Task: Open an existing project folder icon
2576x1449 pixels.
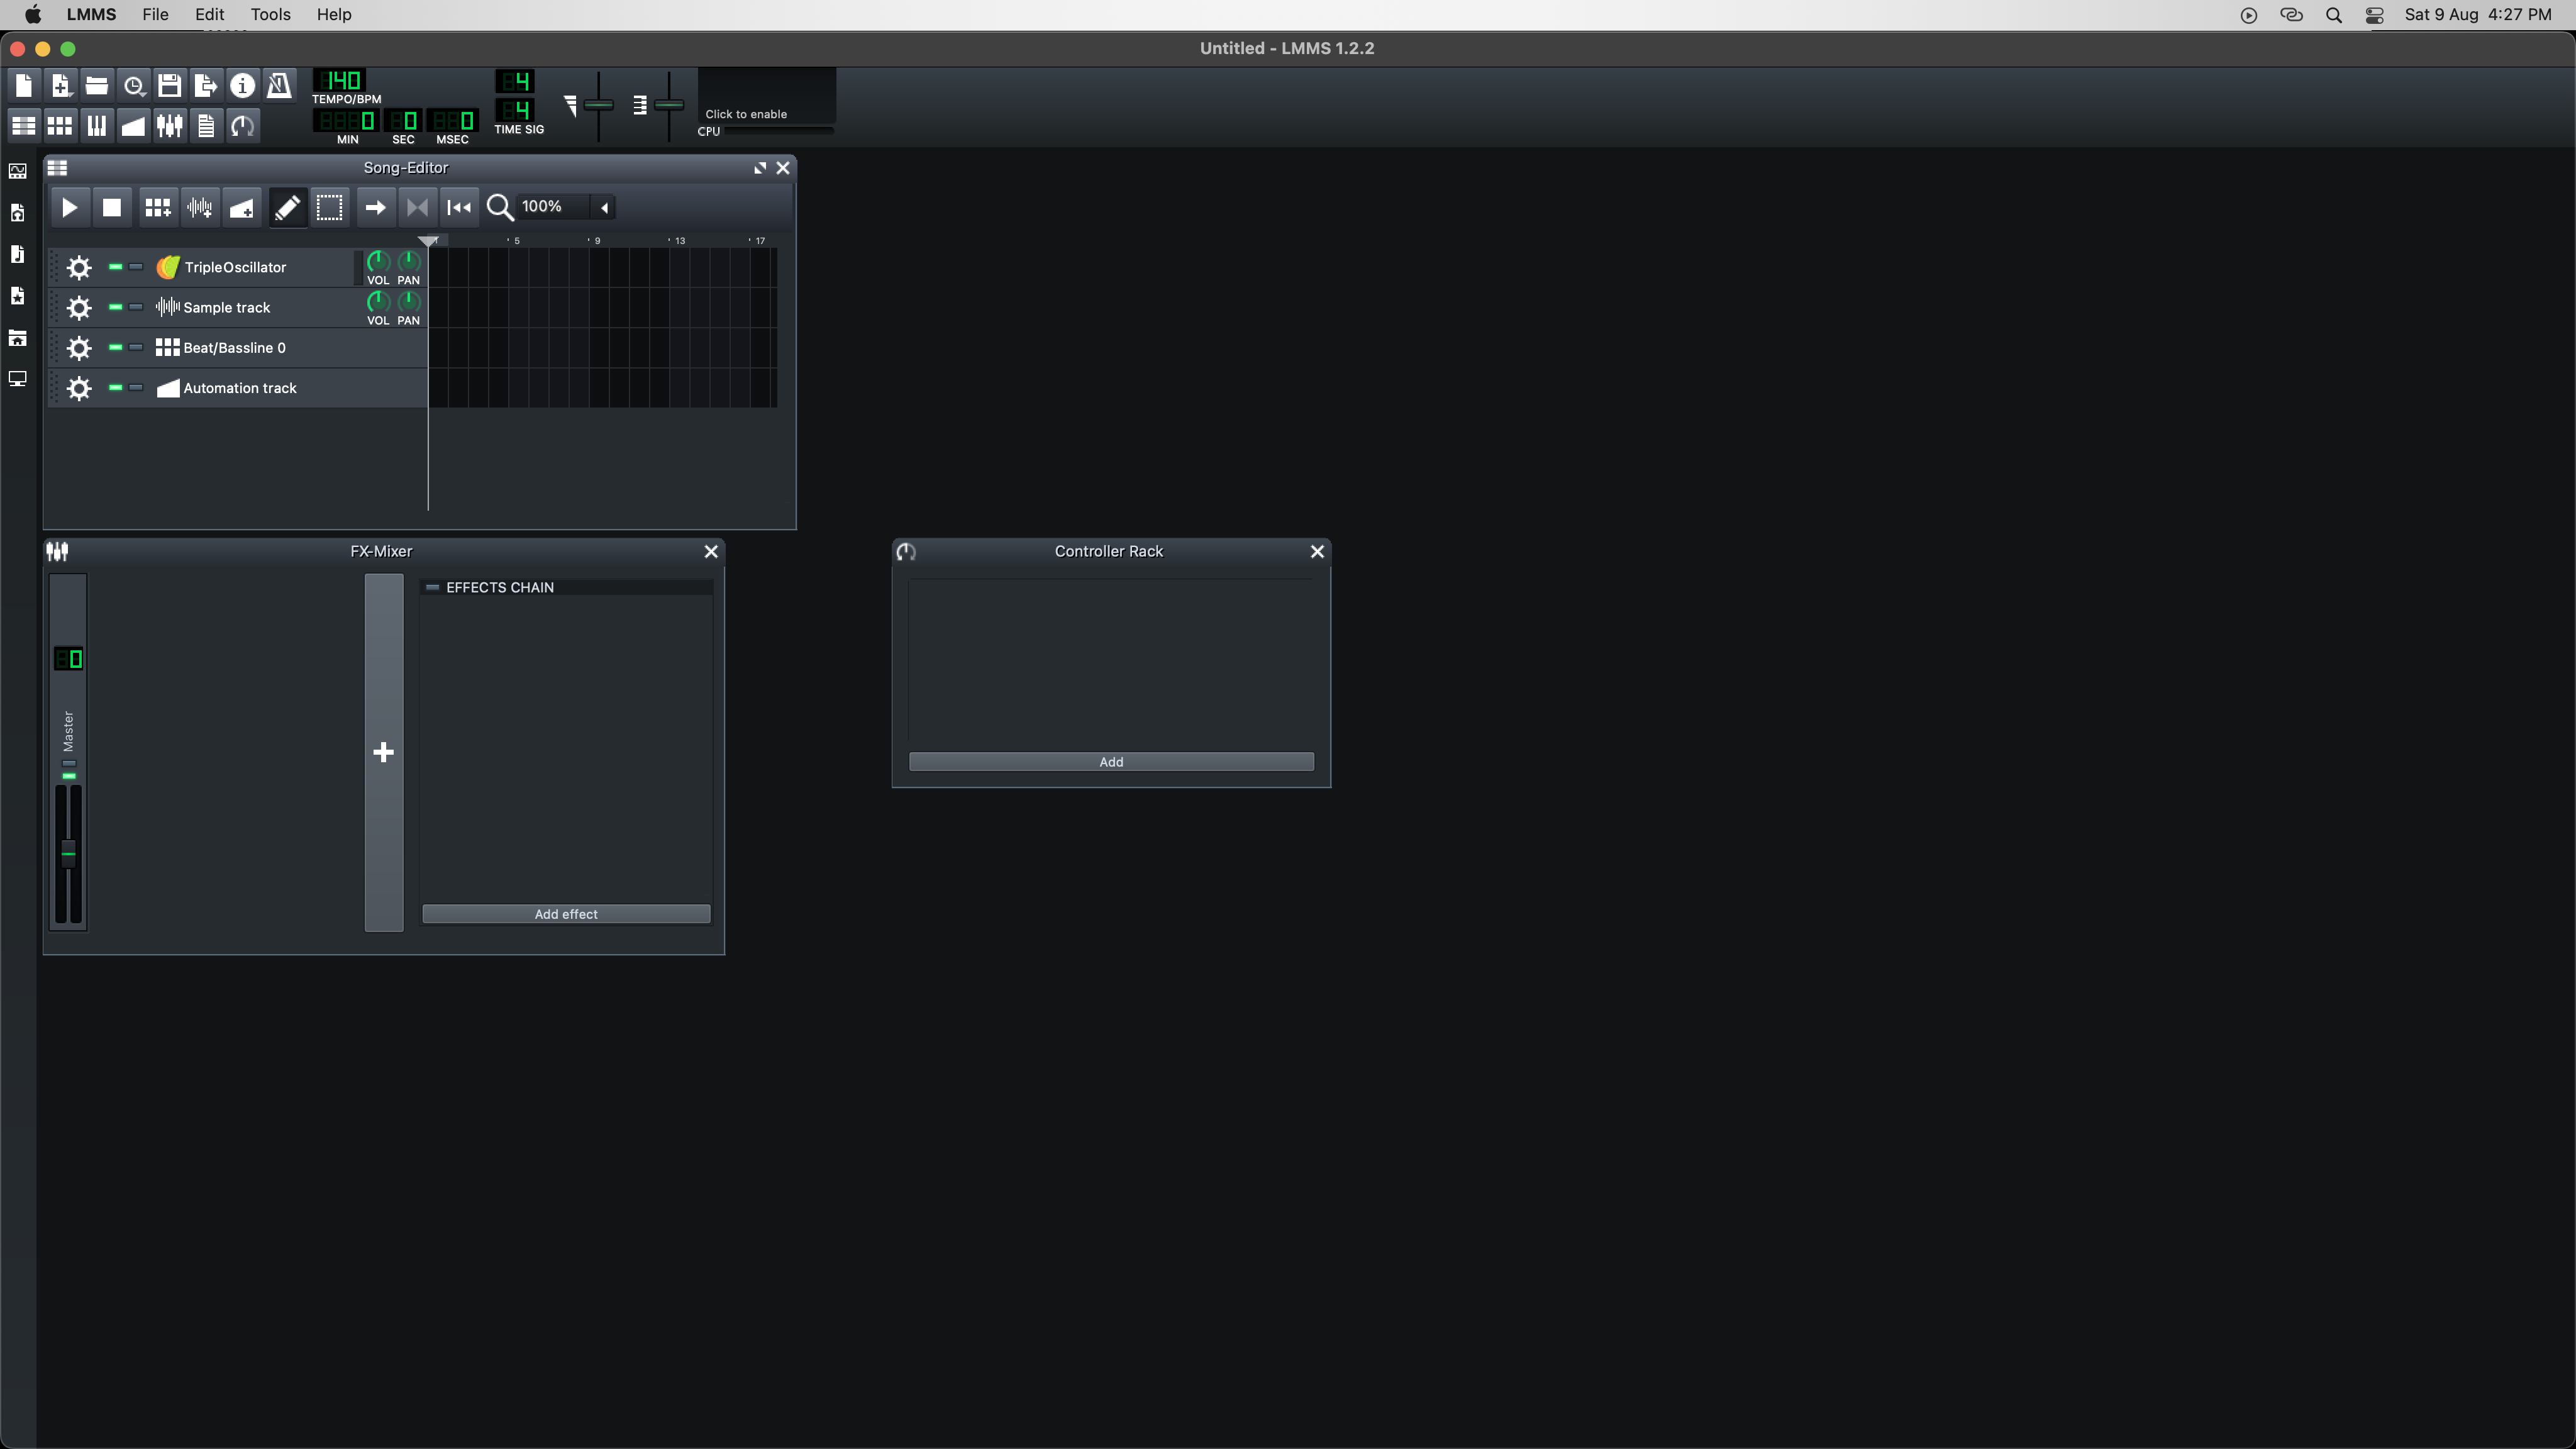Action: pyautogui.click(x=97, y=85)
